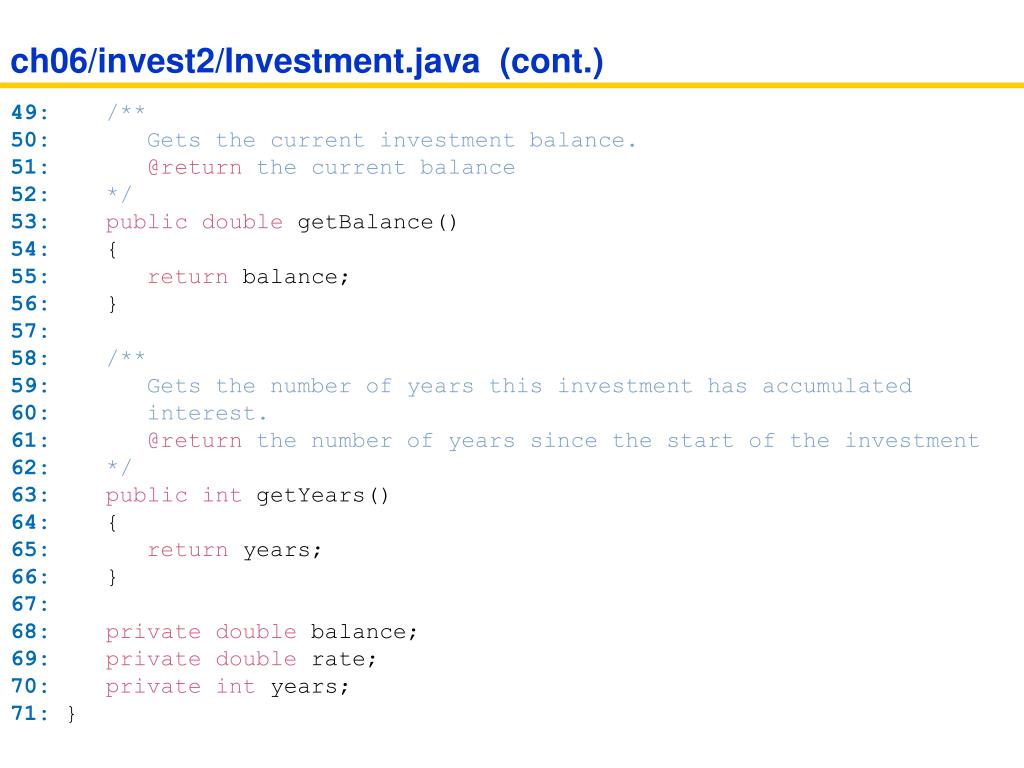Screen dimensions: 1024x768
Task: Click line number 63
Action: pos(30,495)
